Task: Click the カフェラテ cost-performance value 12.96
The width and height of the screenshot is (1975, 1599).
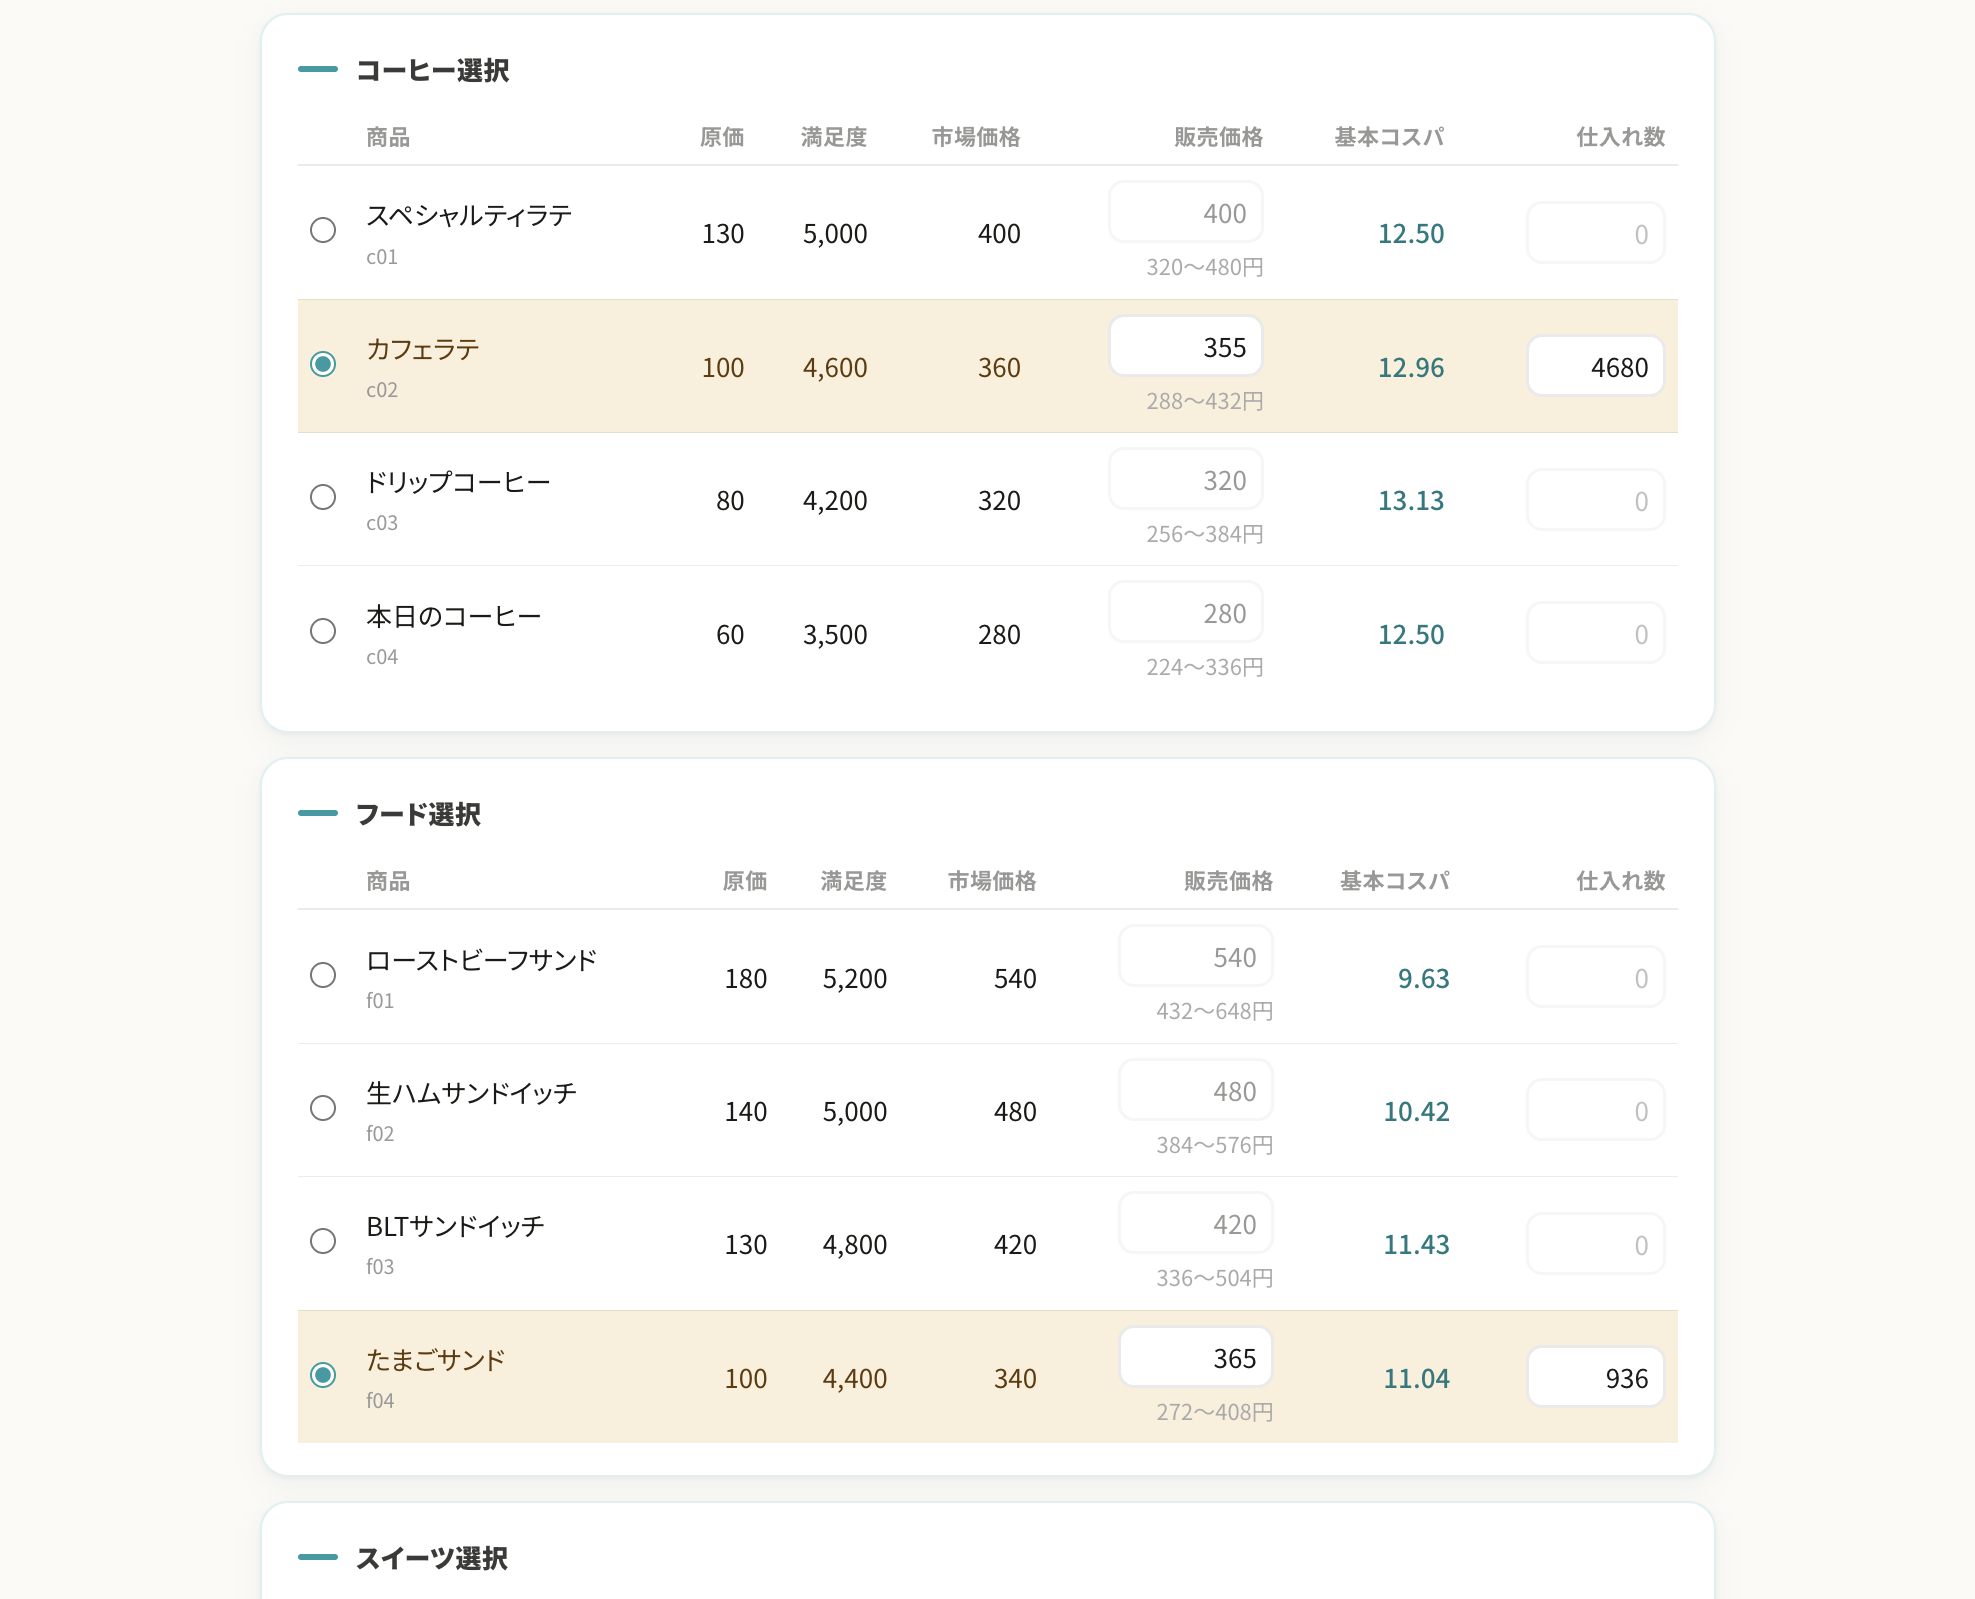Action: point(1411,368)
